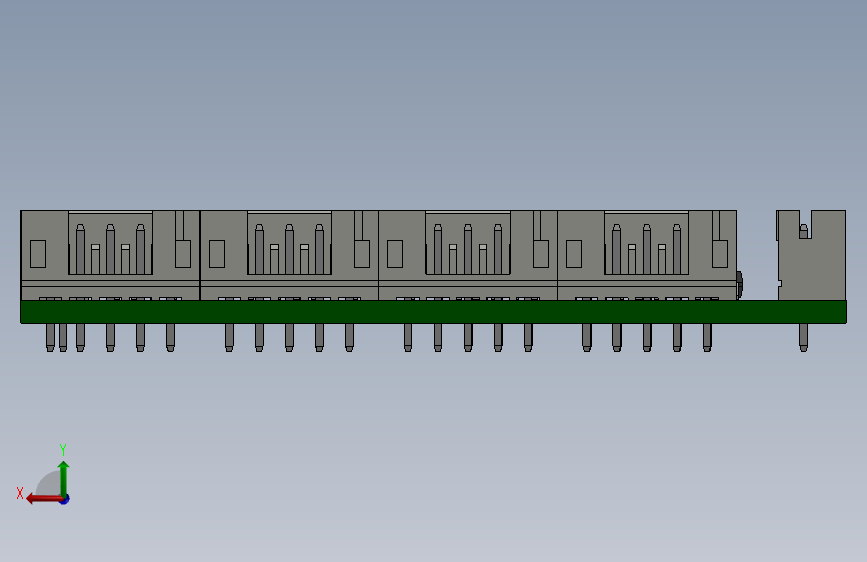This screenshot has width=867, height=562.
Task: Select the green PCB board of the model
Action: [x=433, y=312]
